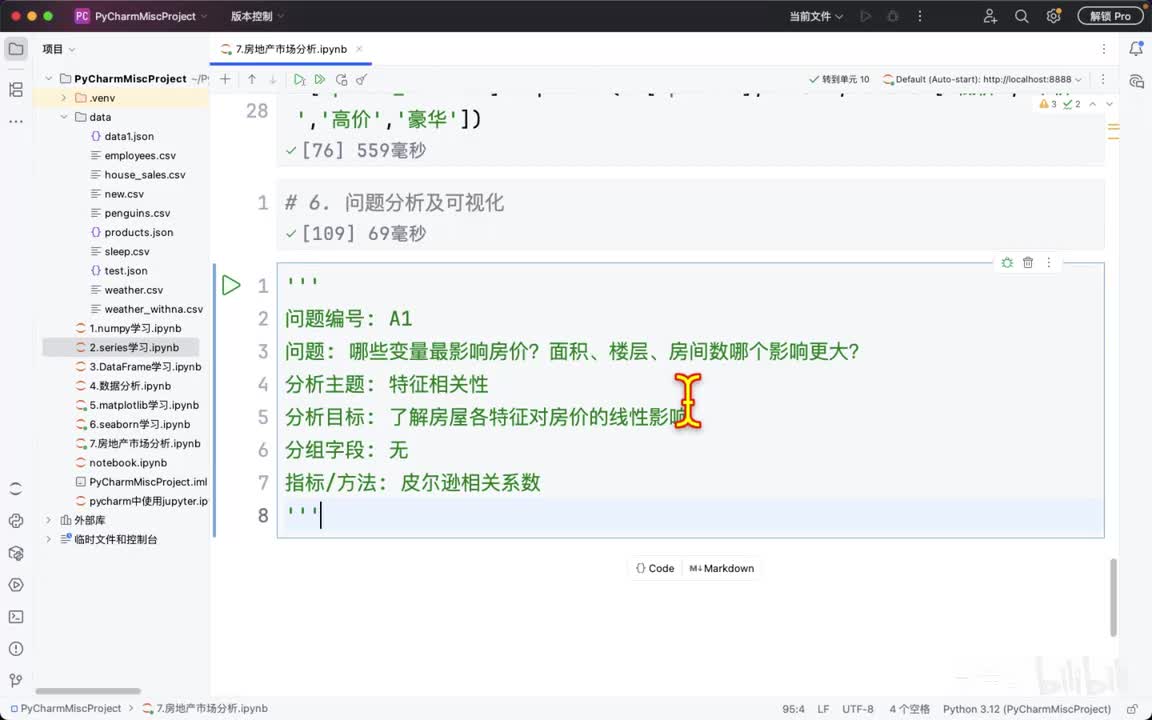Expand the 临时文件和控制台 node
Viewport: 1152px width, 720px height.
49,539
